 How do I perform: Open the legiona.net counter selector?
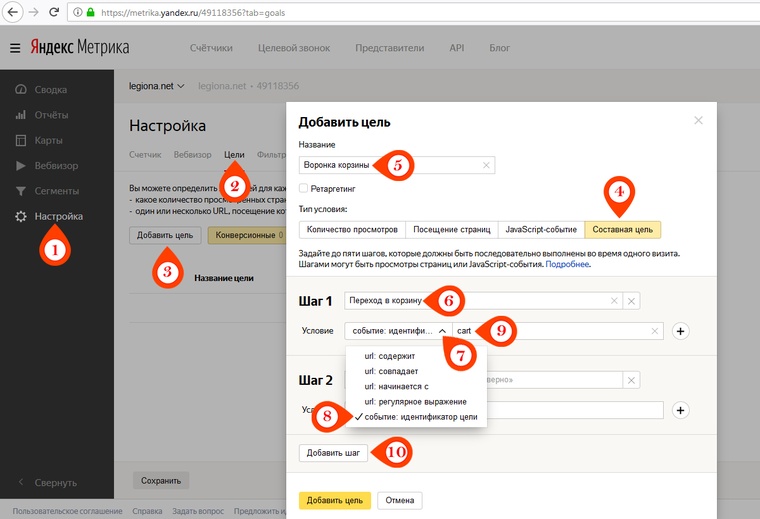coord(157,86)
